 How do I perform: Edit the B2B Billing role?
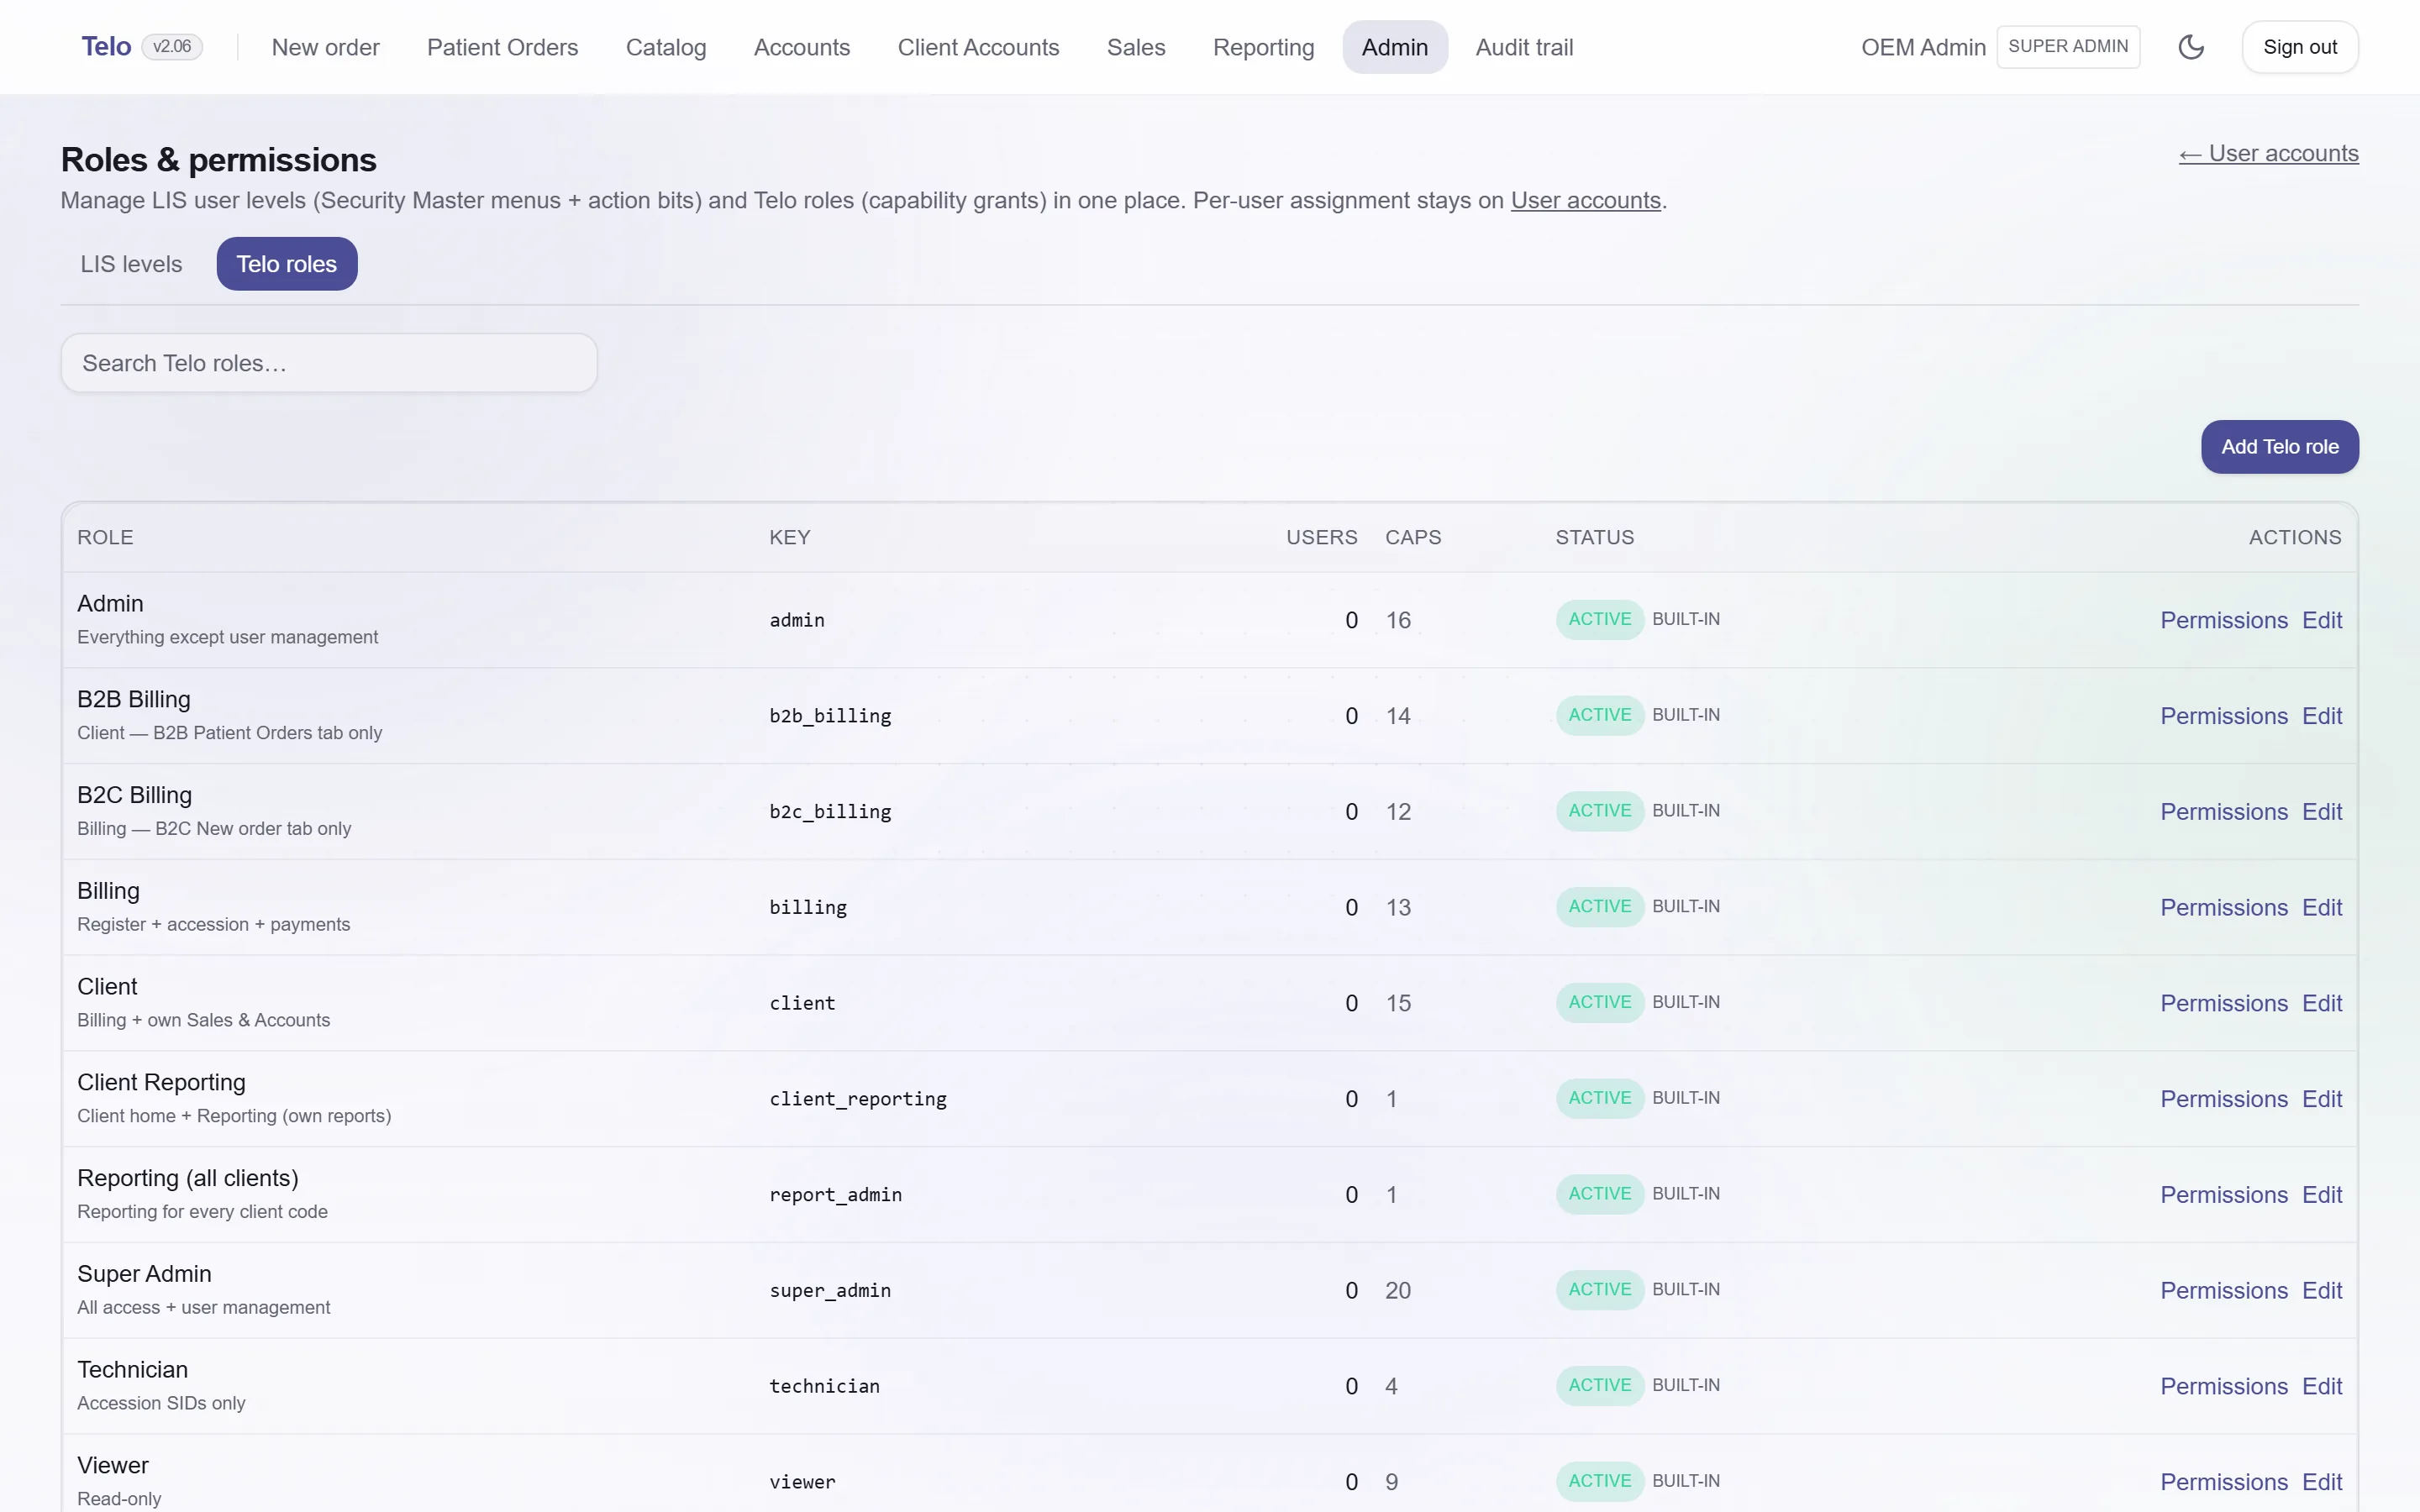point(2321,716)
